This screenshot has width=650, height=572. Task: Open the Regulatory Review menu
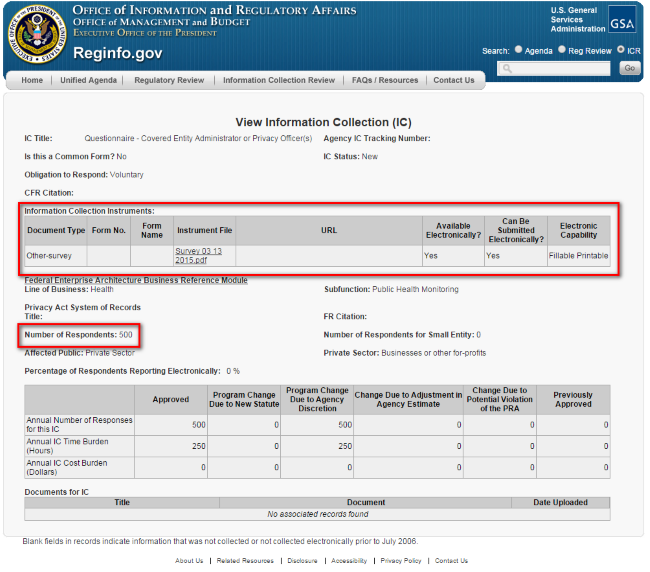point(169,80)
